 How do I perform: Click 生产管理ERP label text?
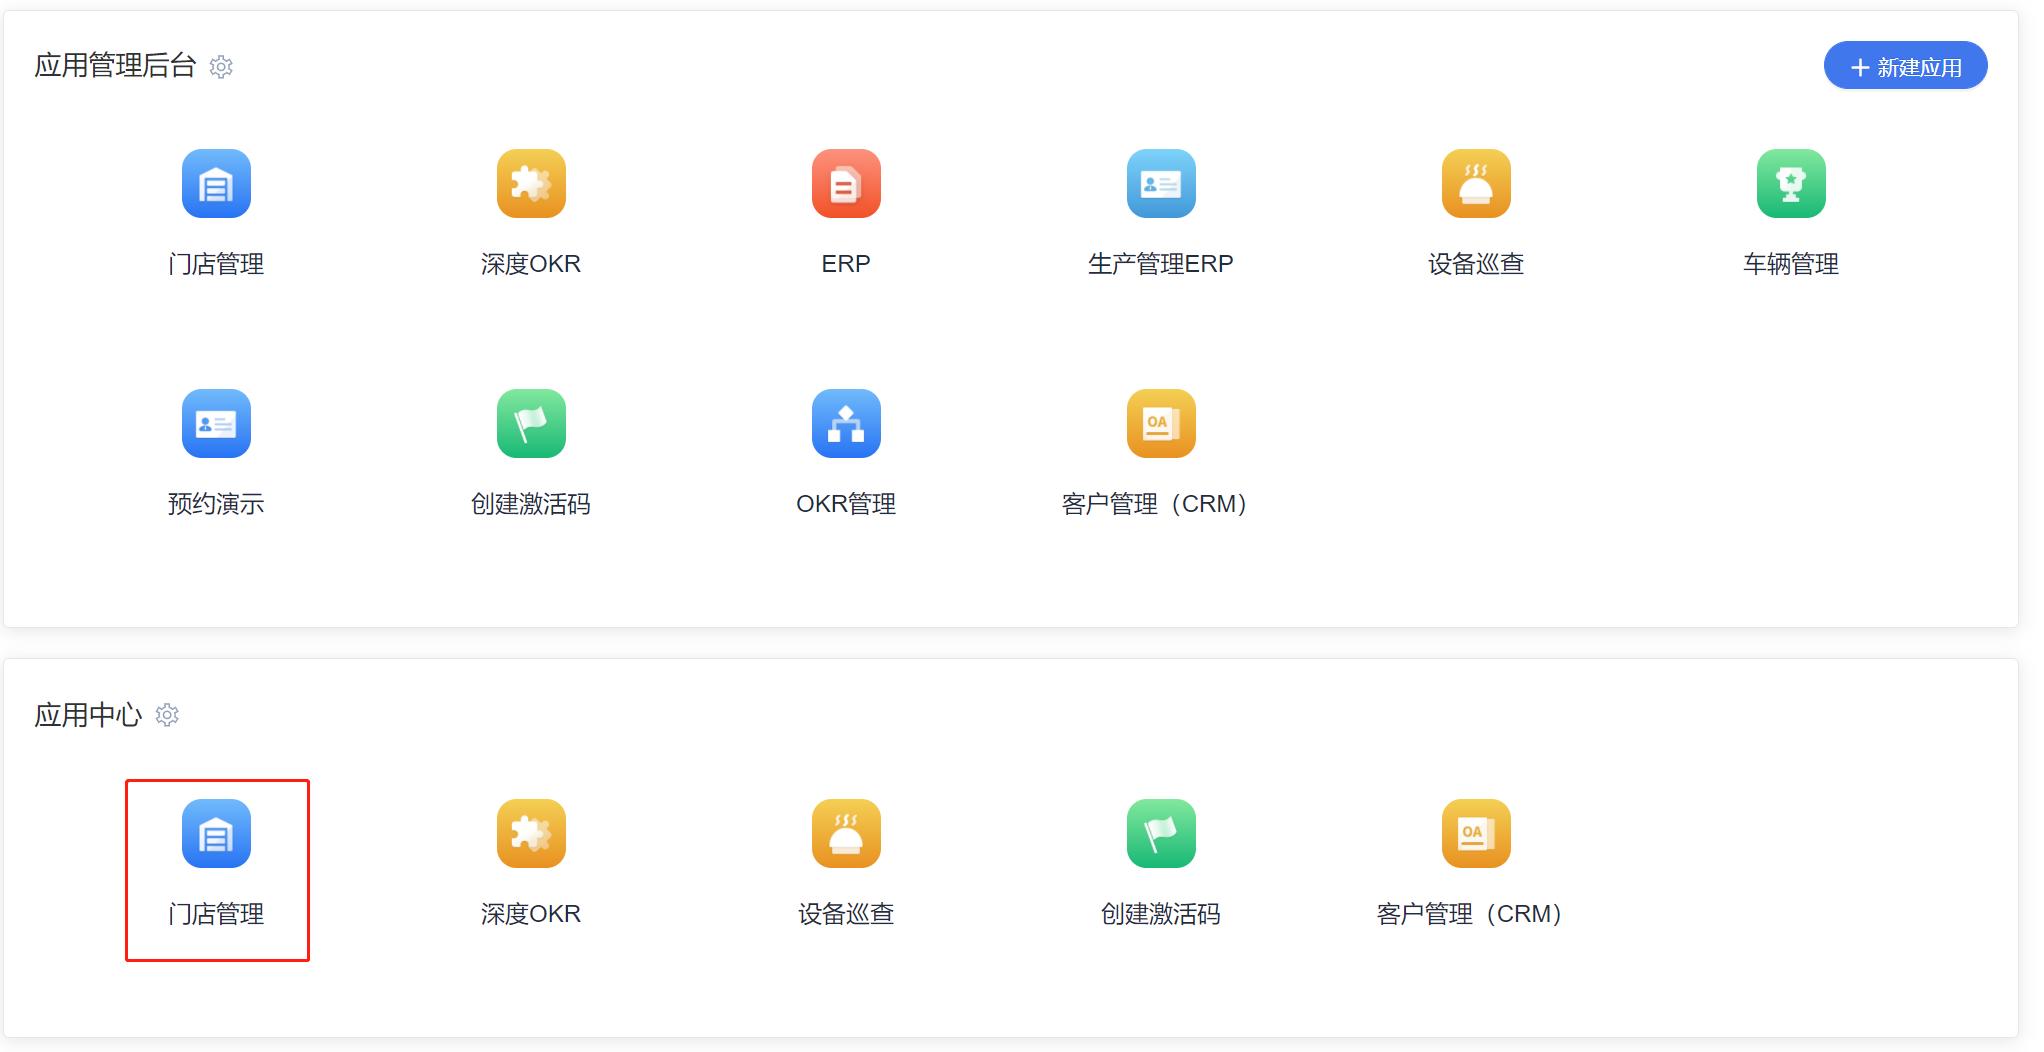coord(1161,264)
